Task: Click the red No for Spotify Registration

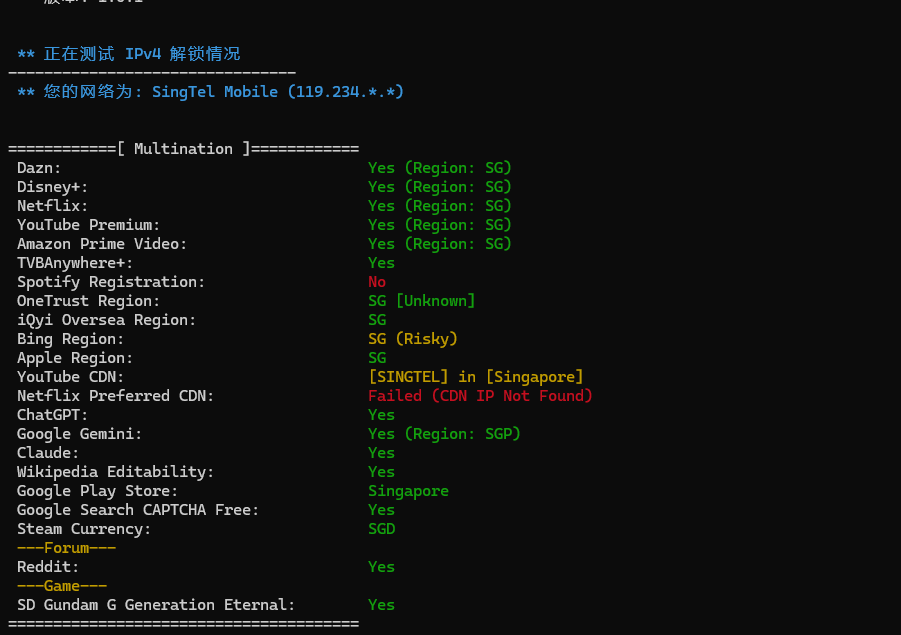Action: coord(377,282)
